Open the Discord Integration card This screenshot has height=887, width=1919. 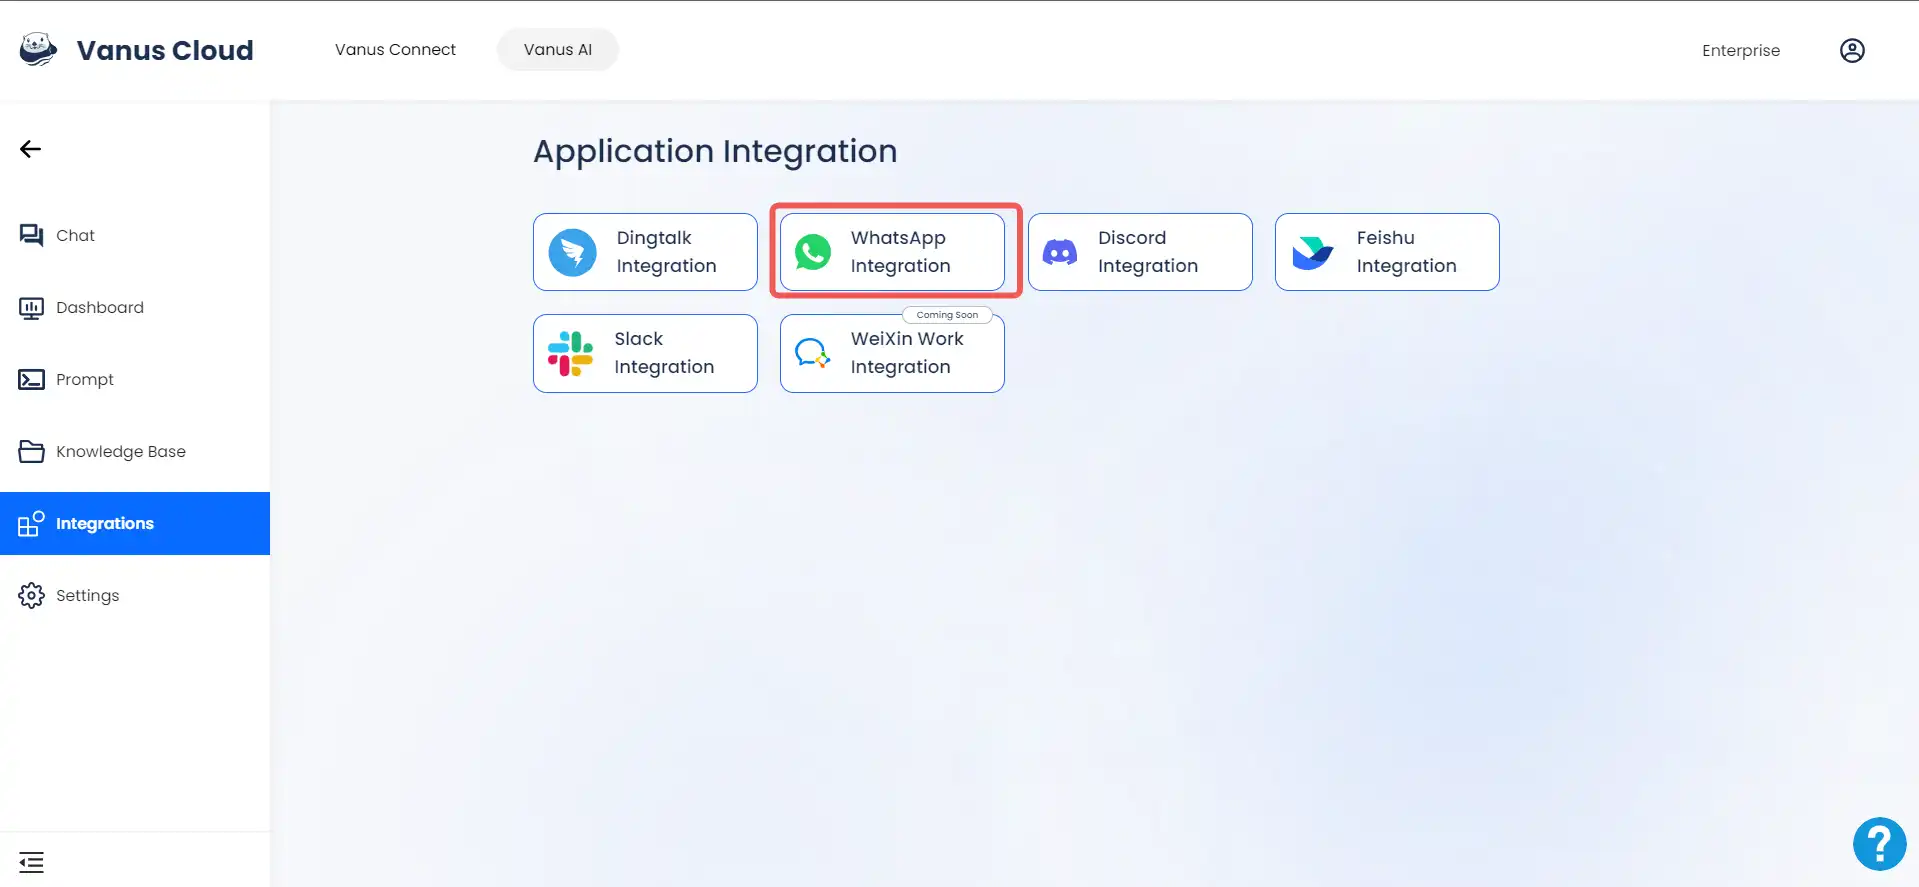[x=1140, y=252]
